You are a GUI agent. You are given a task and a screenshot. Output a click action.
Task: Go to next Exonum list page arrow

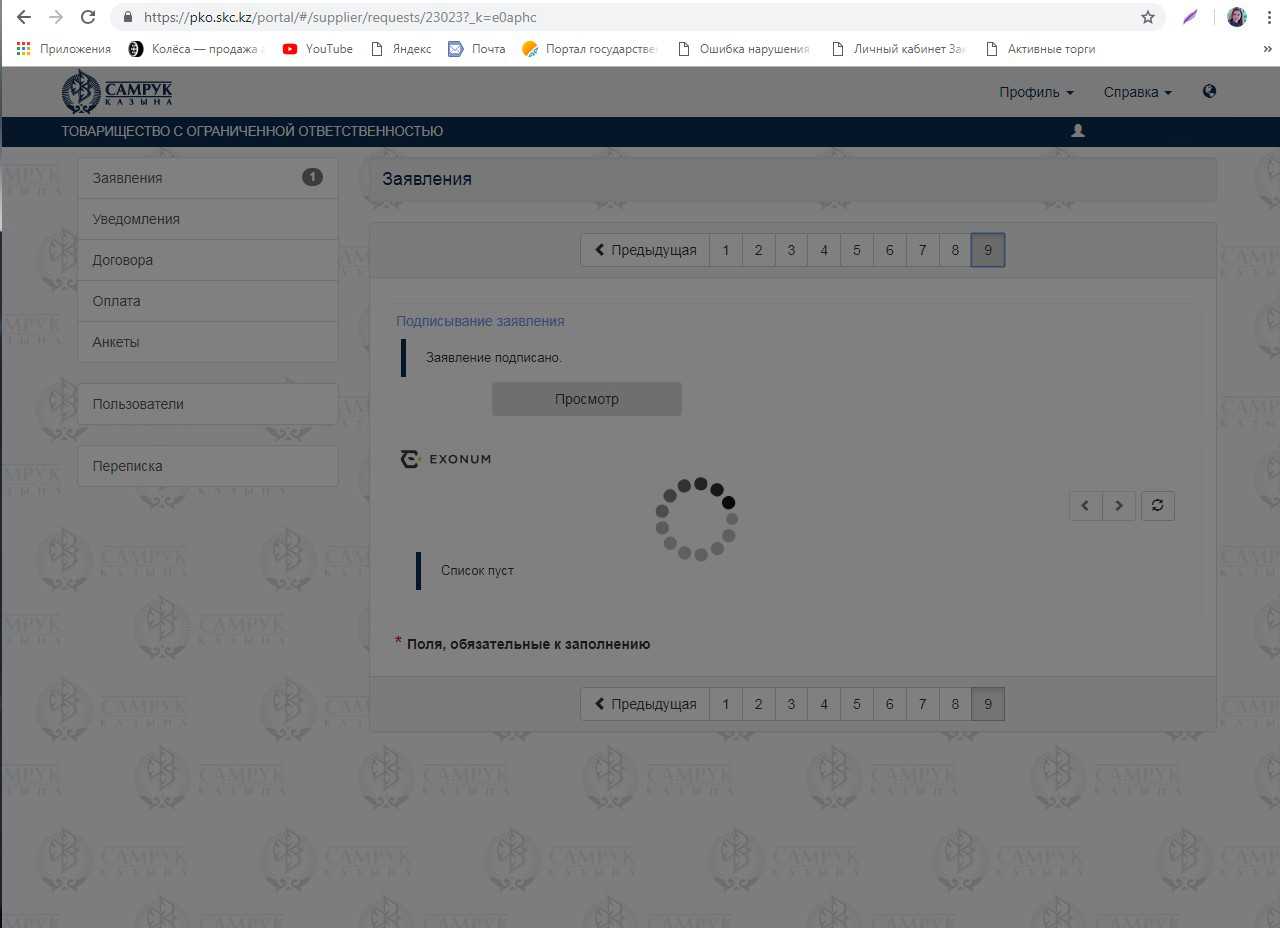point(1119,506)
